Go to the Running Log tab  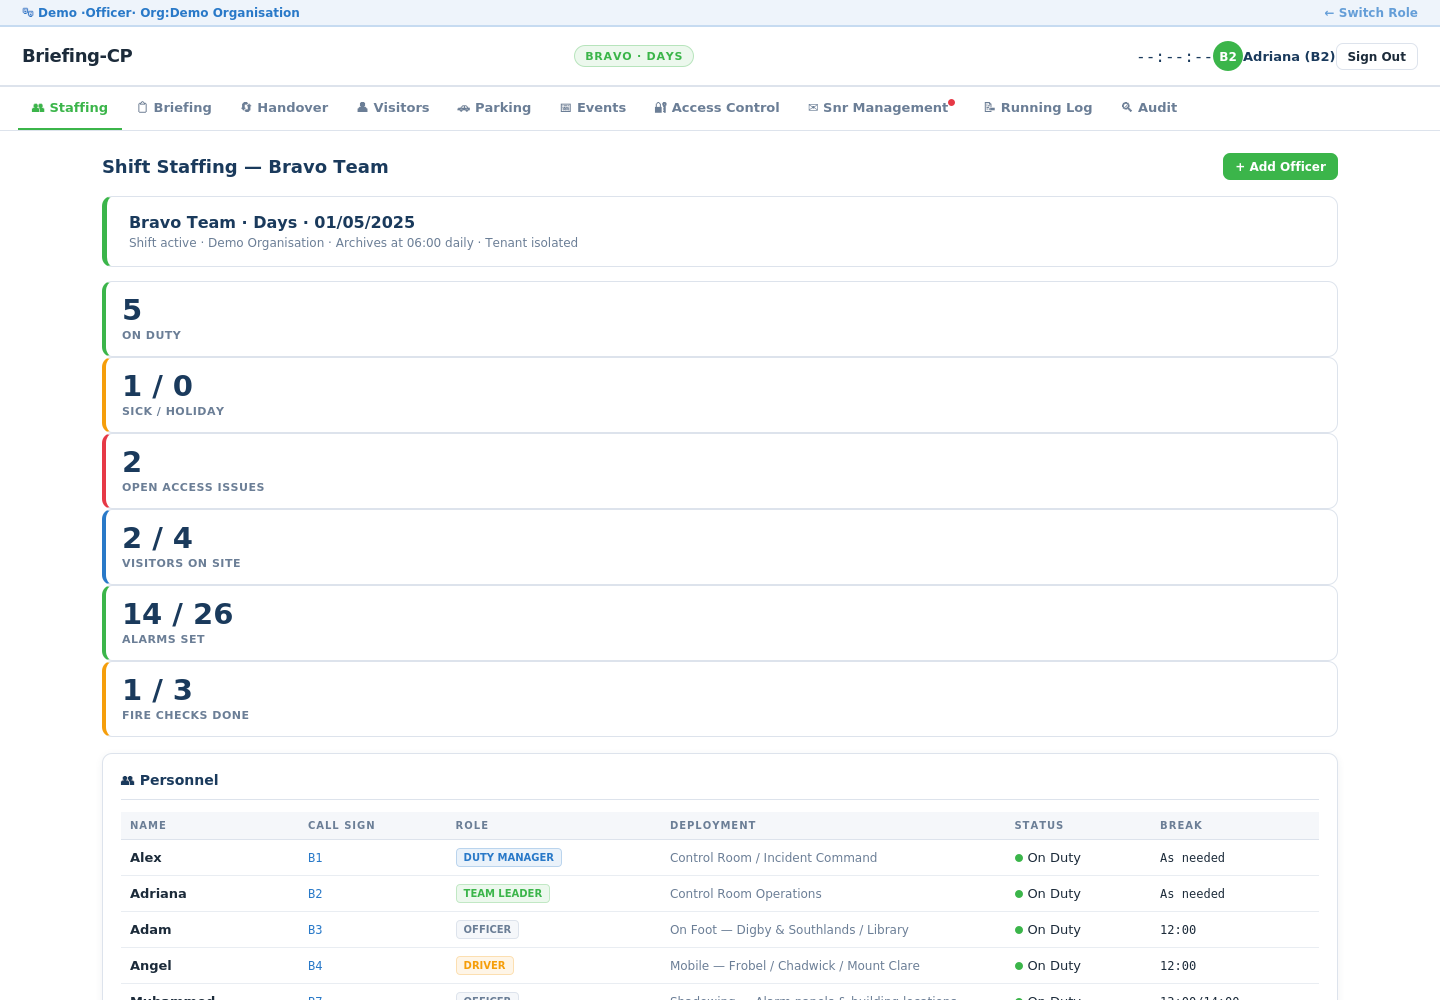(1038, 108)
